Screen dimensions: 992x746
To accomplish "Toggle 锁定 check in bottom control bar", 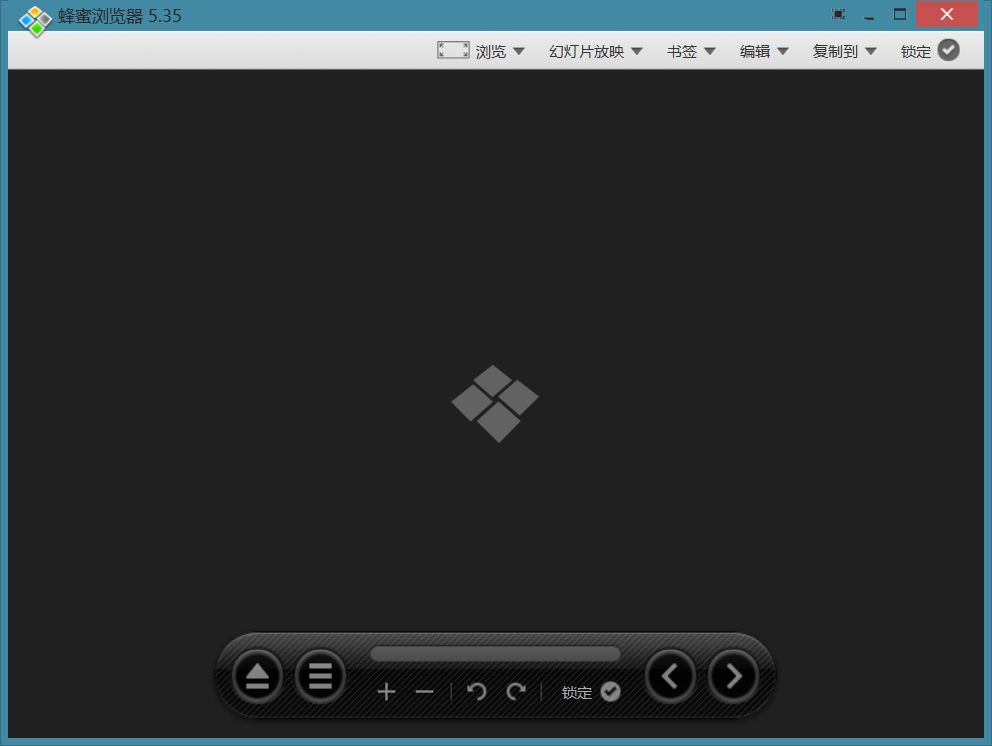I will pyautogui.click(x=610, y=692).
